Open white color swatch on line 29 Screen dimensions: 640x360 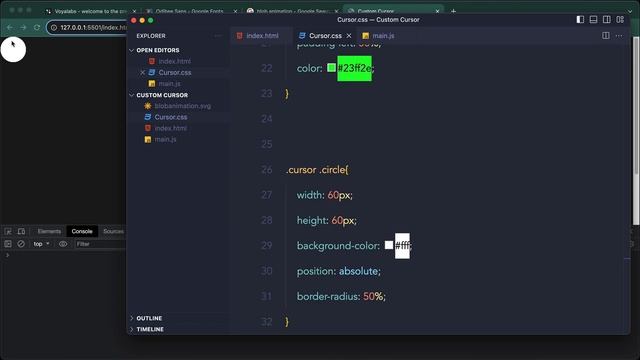(389, 245)
